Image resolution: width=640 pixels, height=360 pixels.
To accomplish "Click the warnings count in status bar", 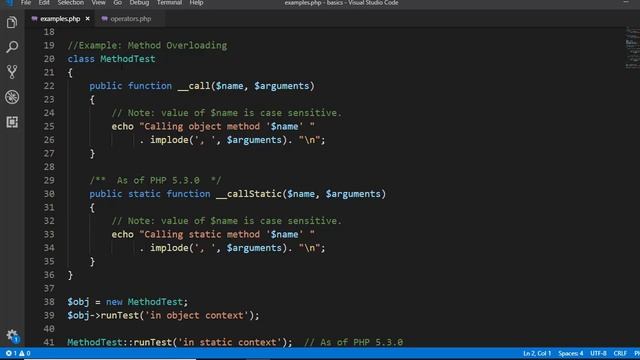I will (24, 353).
